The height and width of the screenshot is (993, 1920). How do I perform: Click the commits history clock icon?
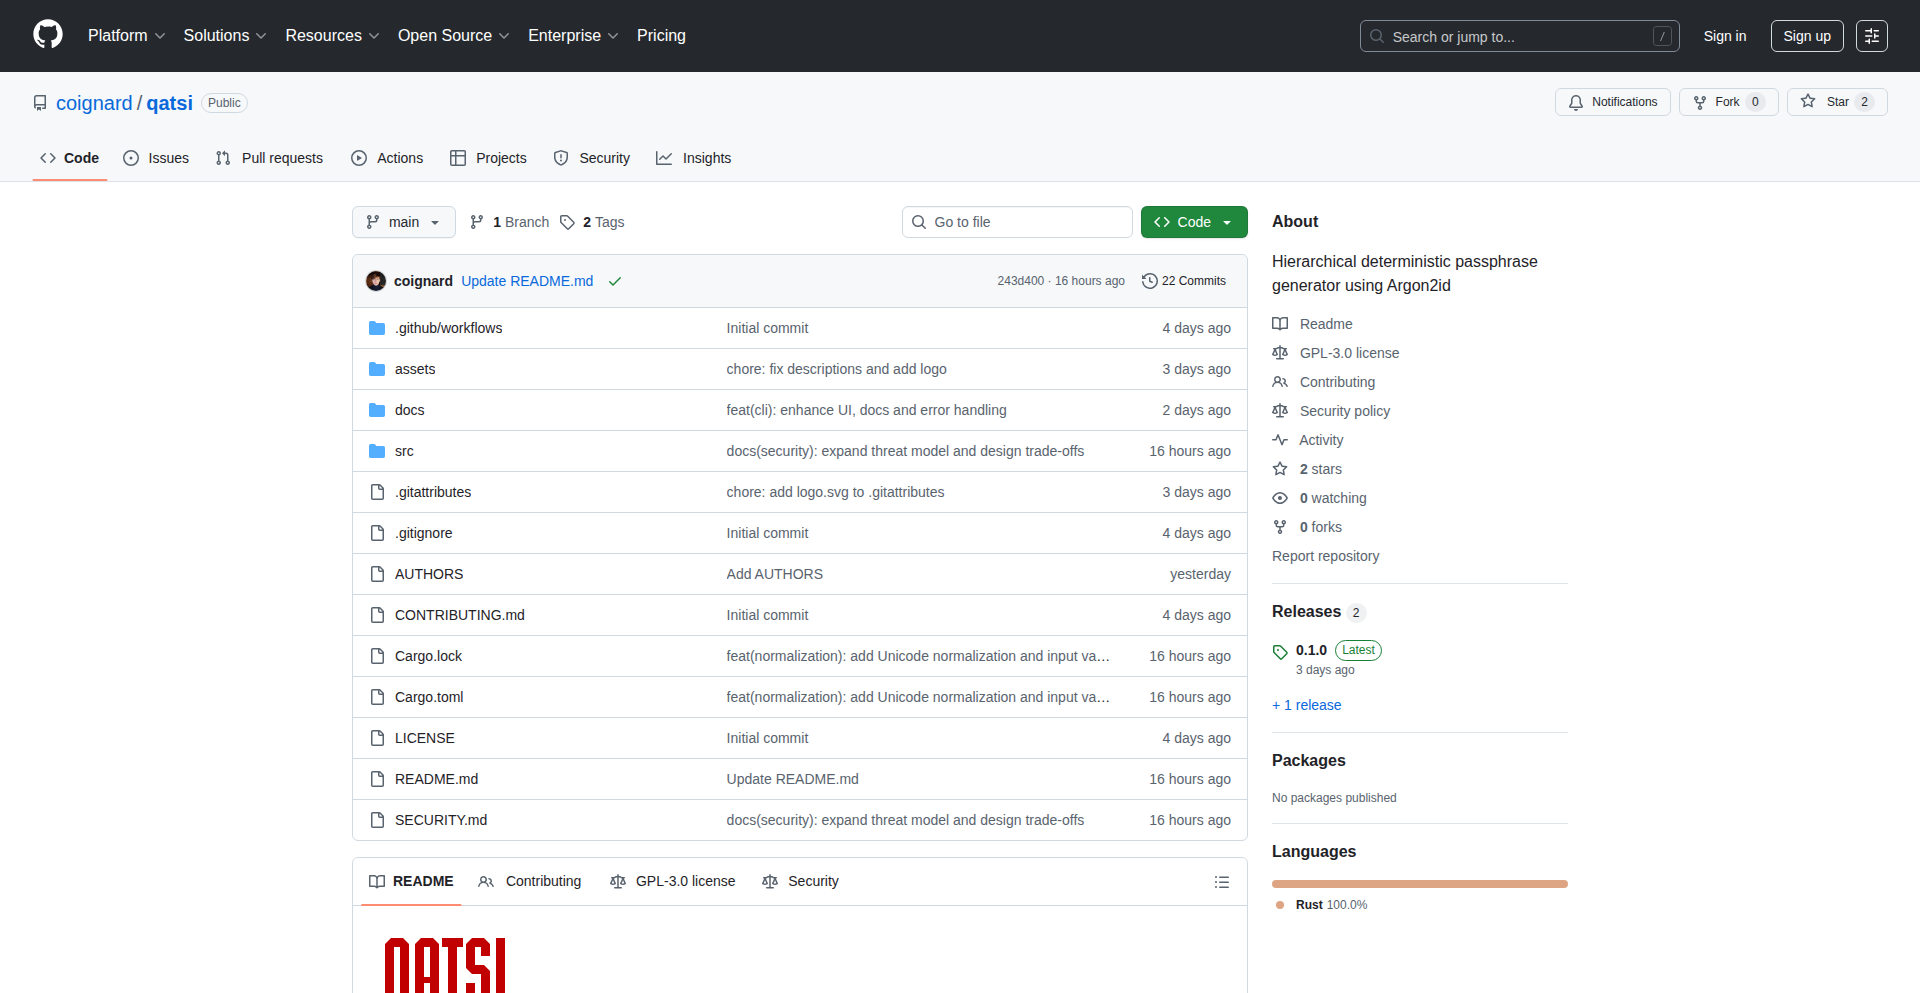click(x=1150, y=281)
